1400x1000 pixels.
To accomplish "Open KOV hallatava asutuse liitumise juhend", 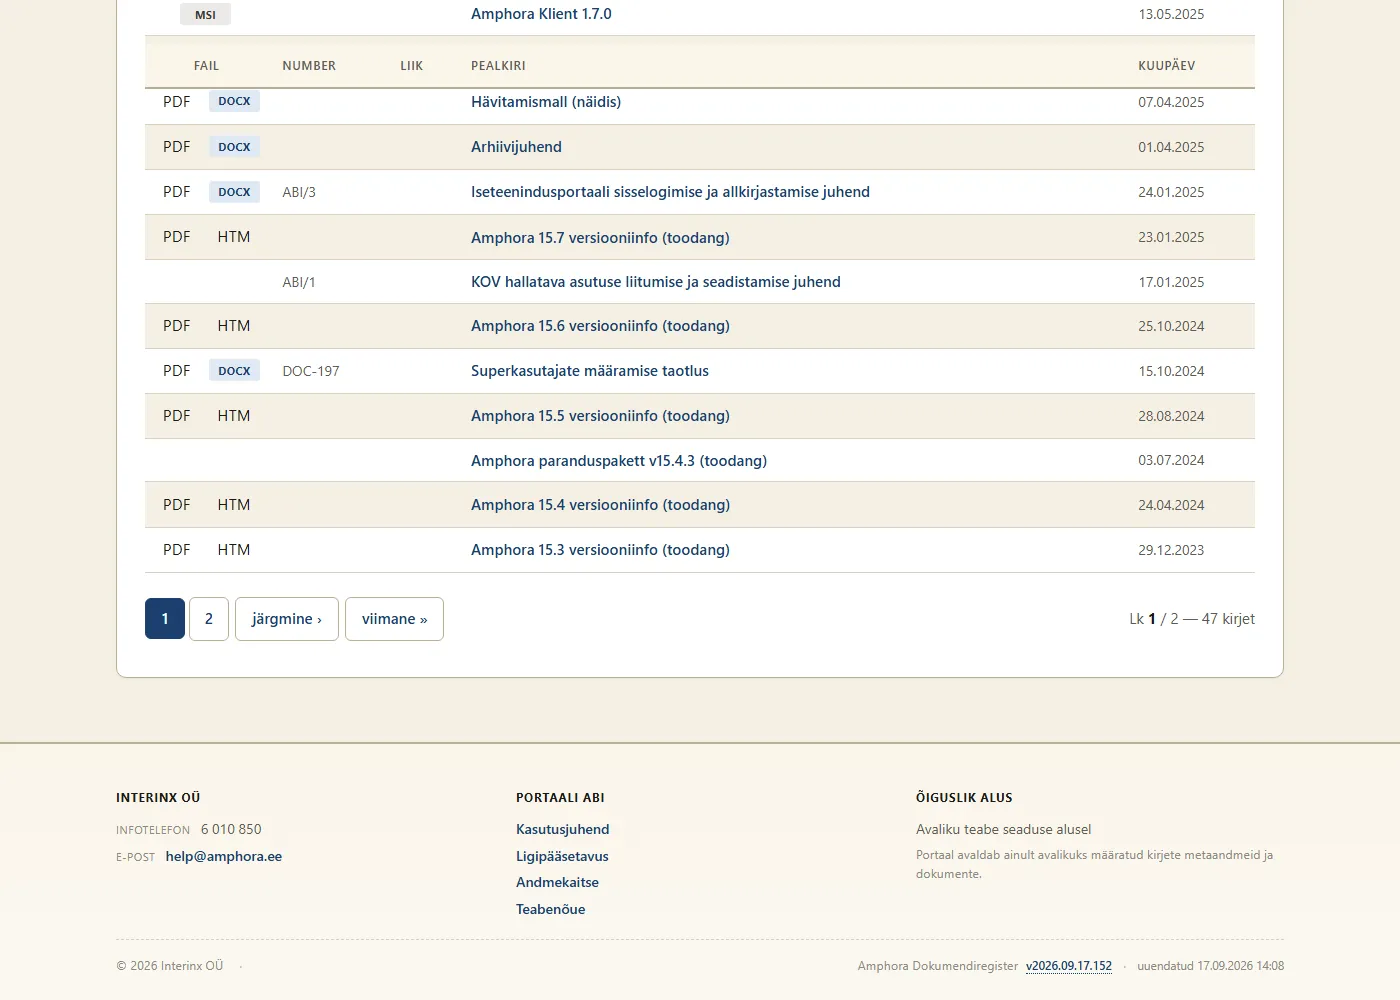I will coord(656,282).
